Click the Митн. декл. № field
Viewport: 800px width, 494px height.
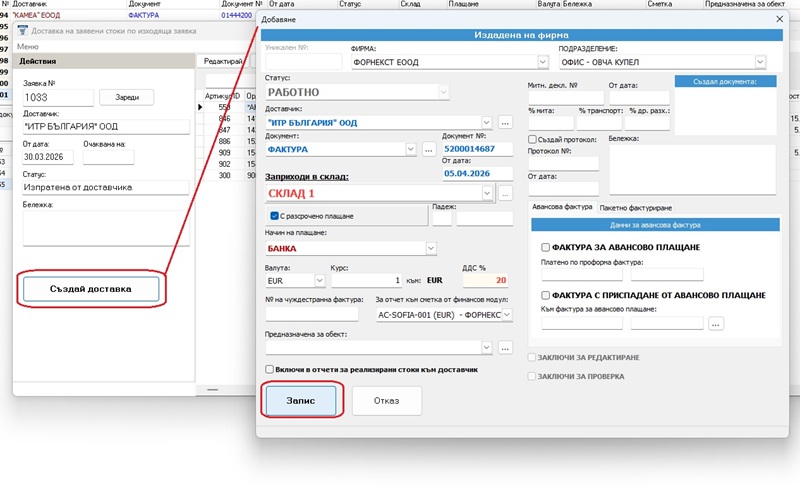pyautogui.click(x=566, y=98)
